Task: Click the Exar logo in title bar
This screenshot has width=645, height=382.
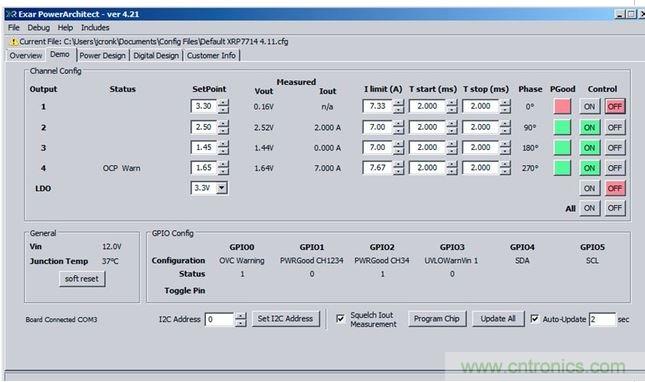Action: (x=11, y=14)
